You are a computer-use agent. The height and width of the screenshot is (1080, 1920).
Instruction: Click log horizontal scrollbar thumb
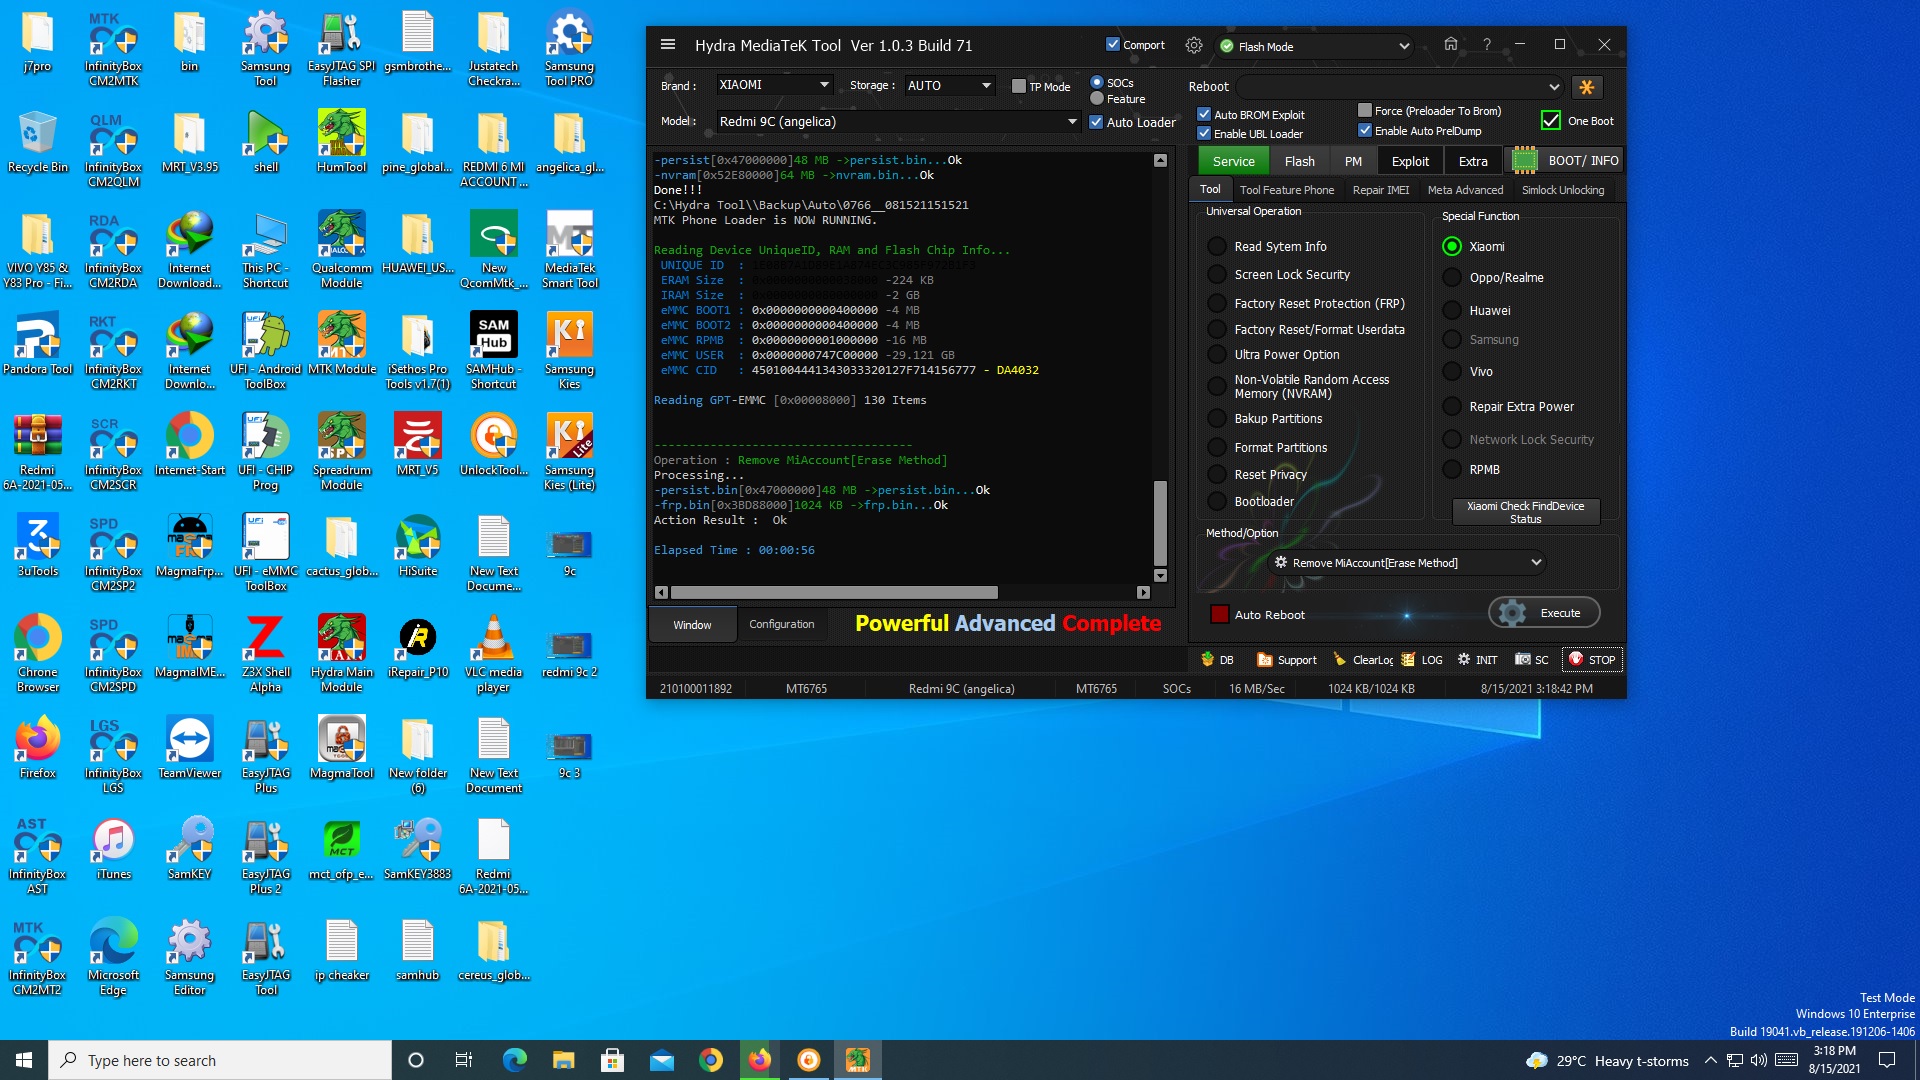pos(833,592)
